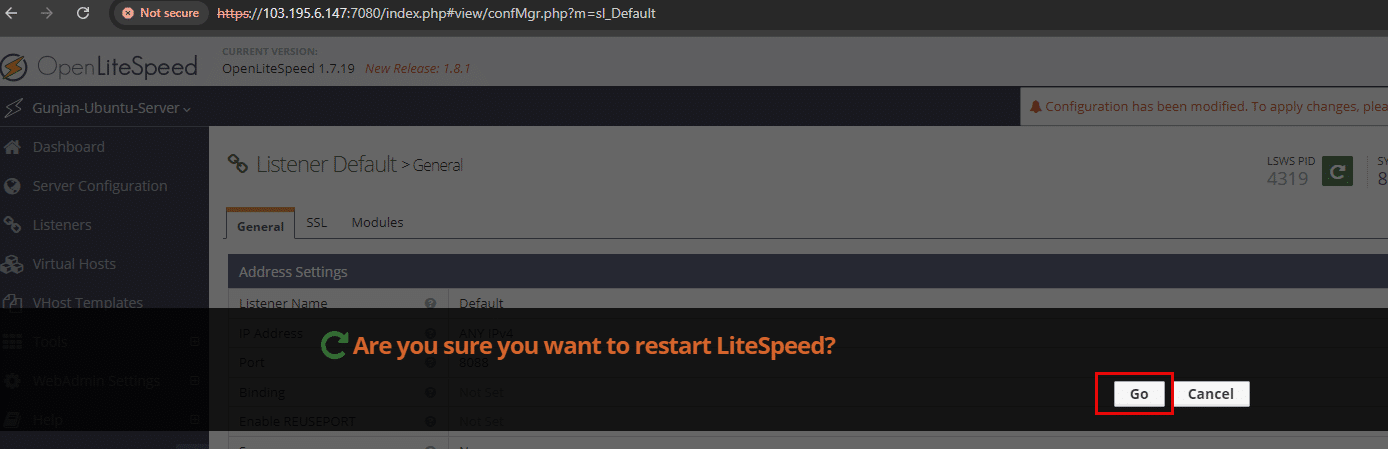
Task: Click the help icon for Listener Name
Action: click(x=431, y=303)
